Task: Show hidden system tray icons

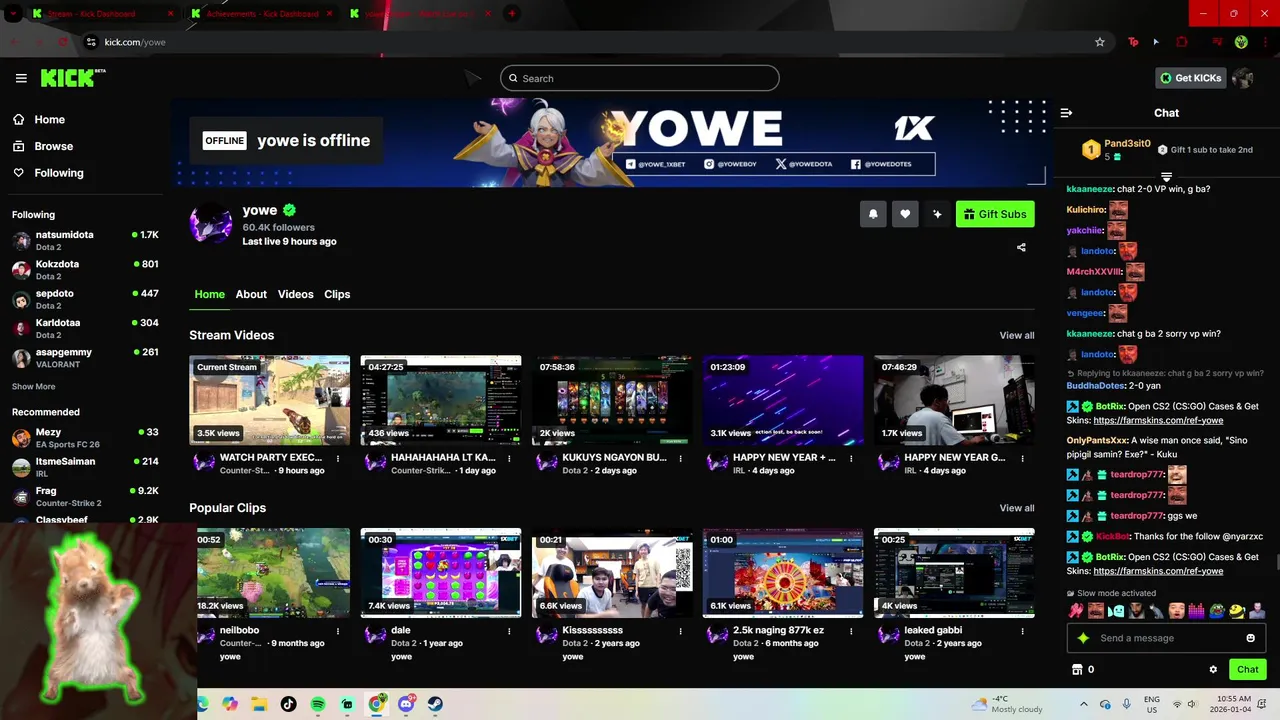Action: pos(1083,704)
